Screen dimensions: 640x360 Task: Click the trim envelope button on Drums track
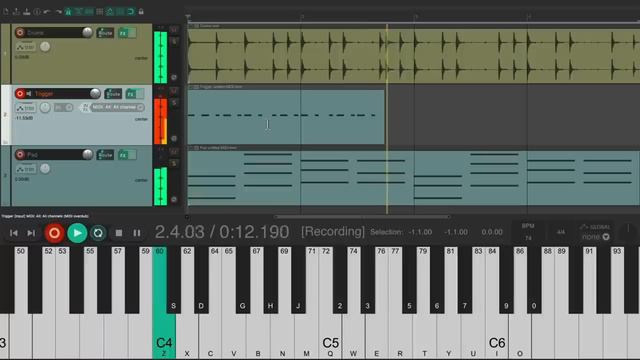coord(26,47)
